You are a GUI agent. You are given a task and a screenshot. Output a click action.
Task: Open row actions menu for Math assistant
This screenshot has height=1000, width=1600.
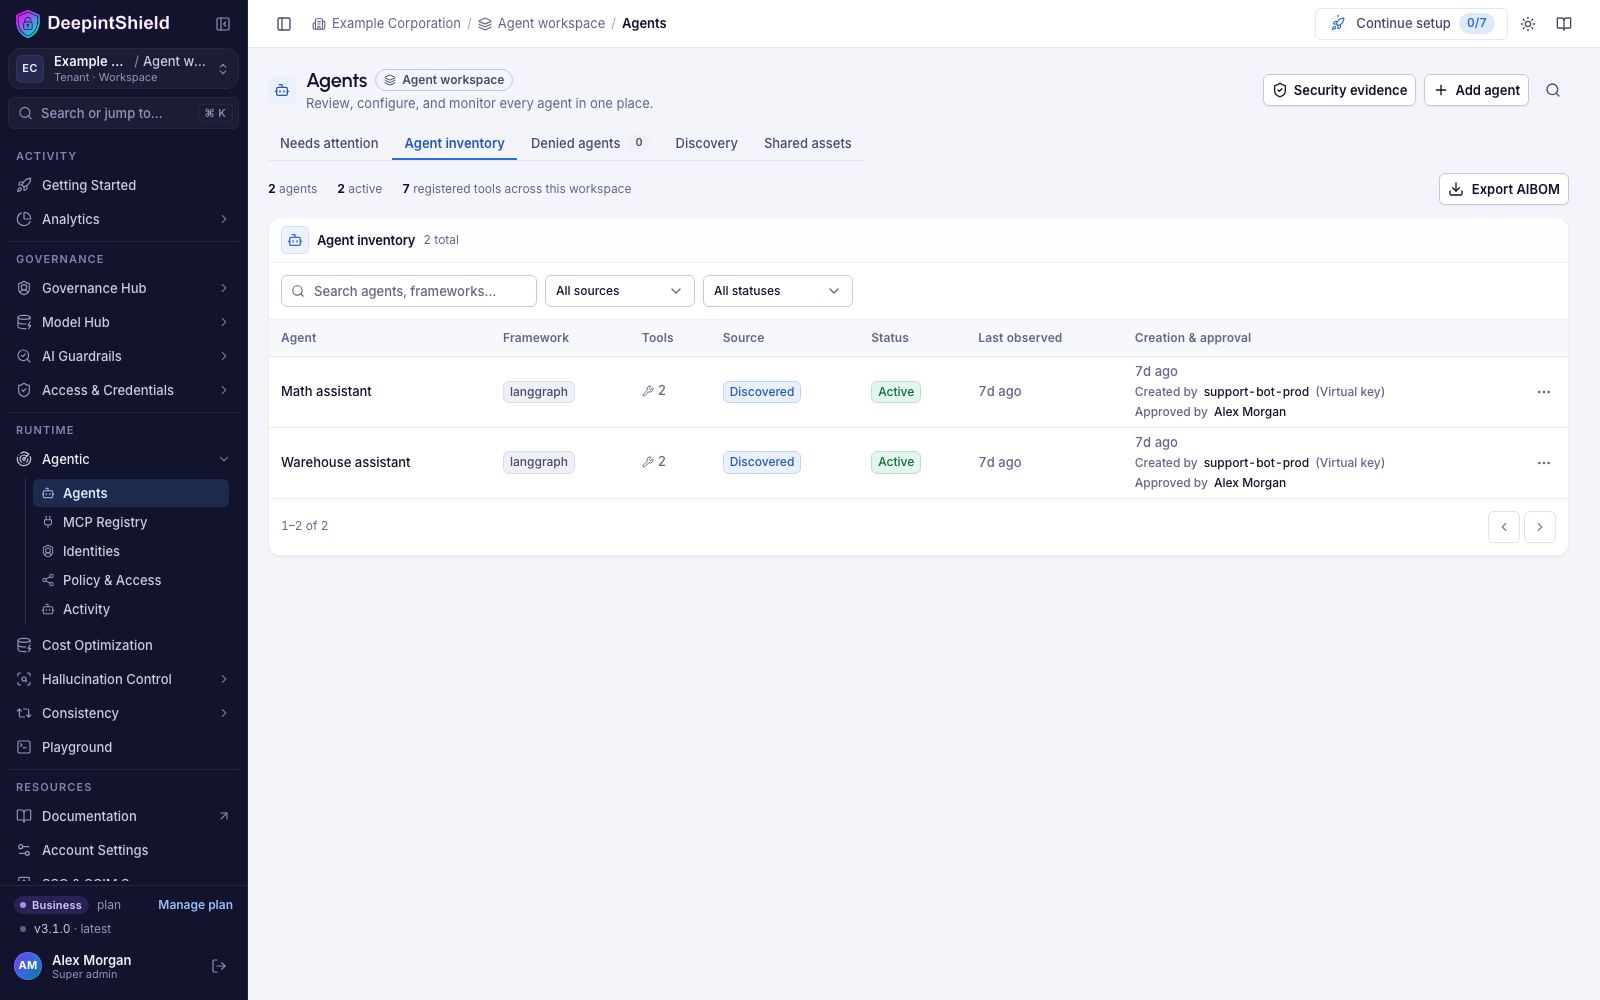click(1544, 392)
